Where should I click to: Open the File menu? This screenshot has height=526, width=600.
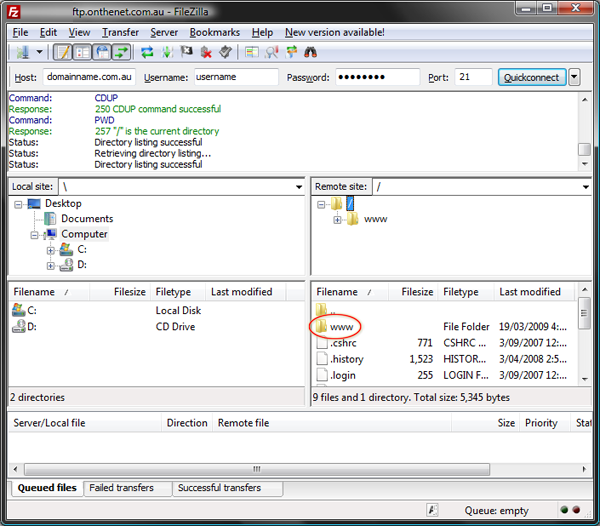tap(20, 33)
